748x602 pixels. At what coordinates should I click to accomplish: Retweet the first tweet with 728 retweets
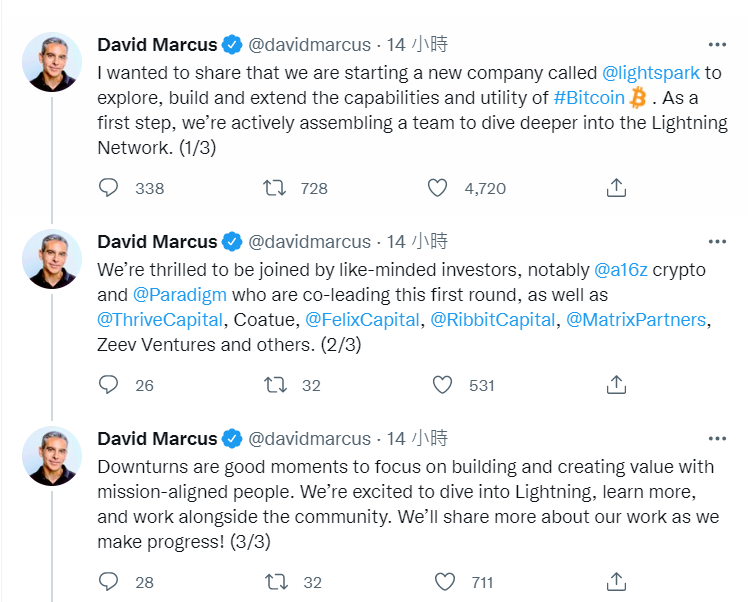tap(273, 187)
